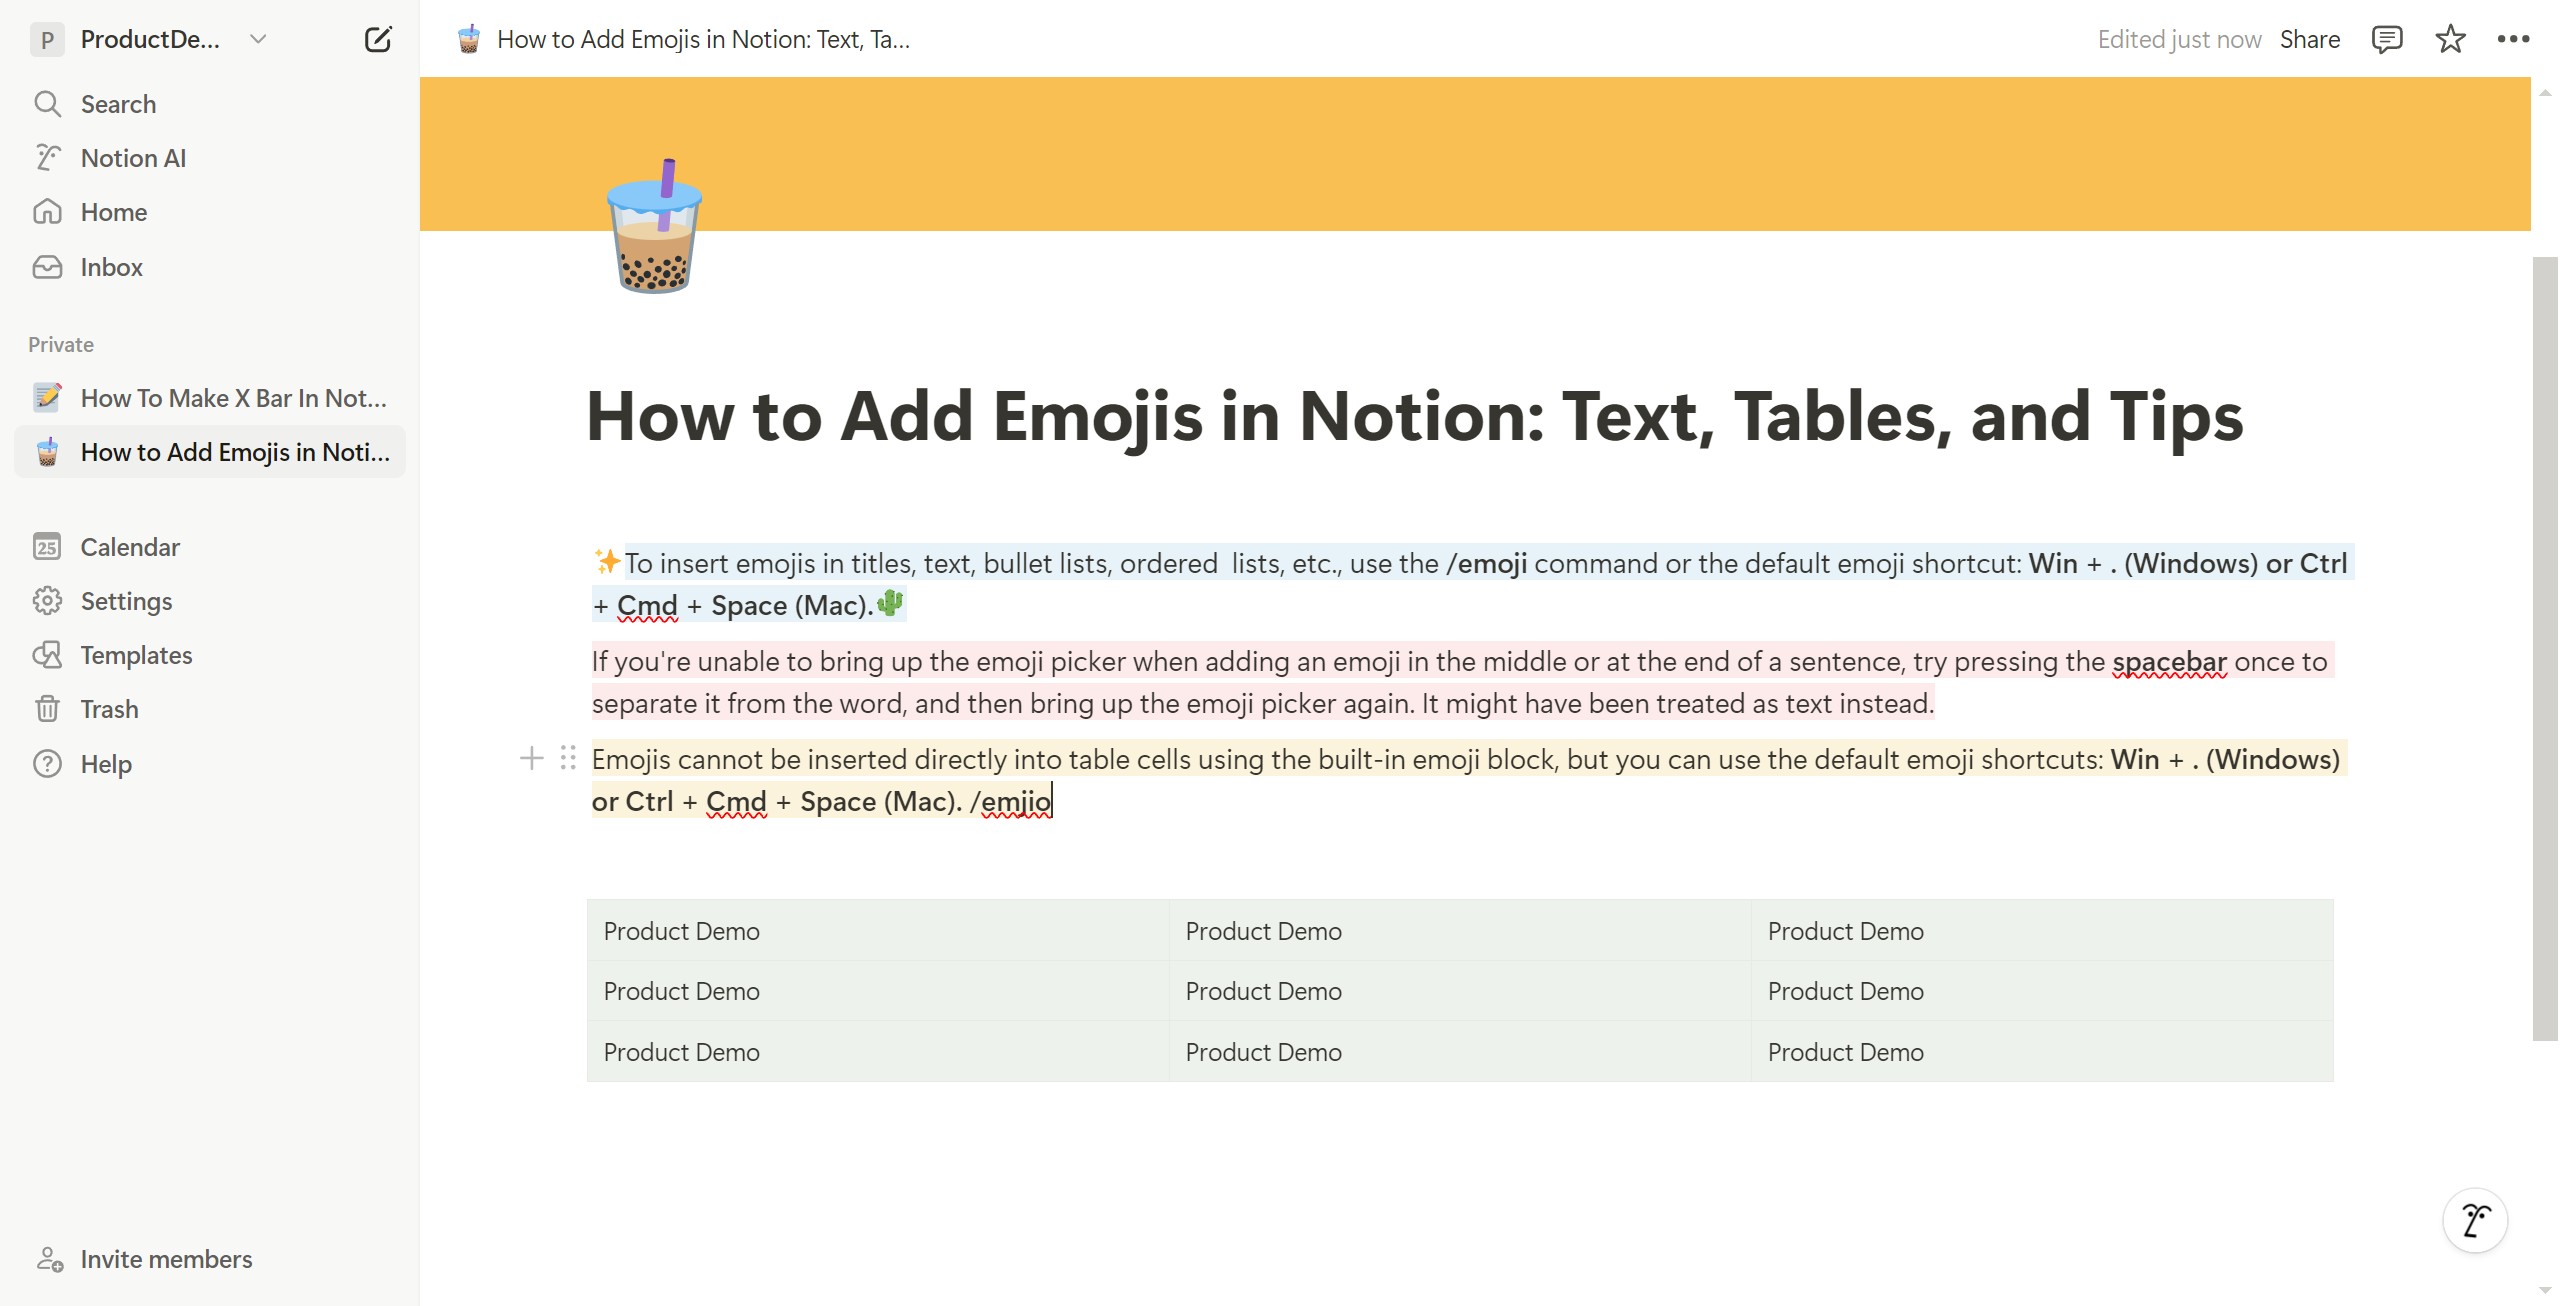The height and width of the screenshot is (1306, 2561).
Task: Click the breadcrumb page title in top bar
Action: [703, 39]
